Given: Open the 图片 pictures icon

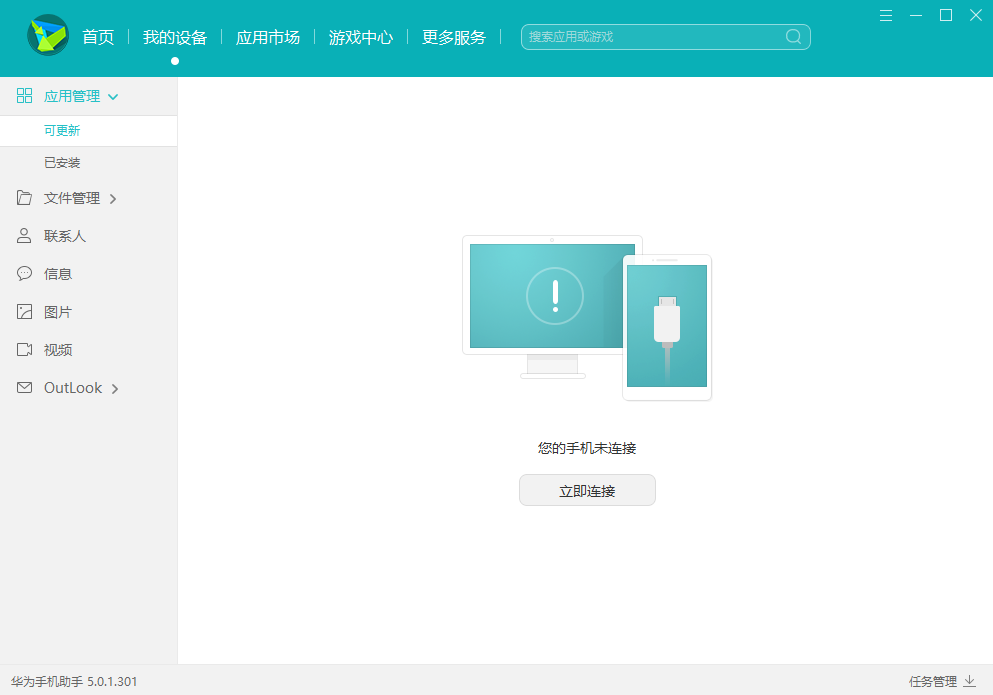Looking at the screenshot, I should tap(23, 311).
